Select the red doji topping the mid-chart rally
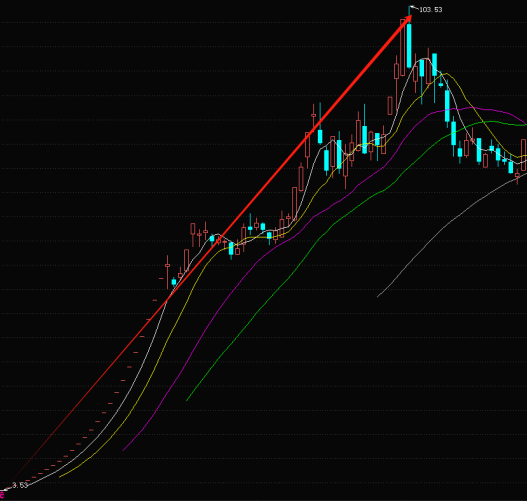Screen dimensions: 528x501 tap(314, 115)
